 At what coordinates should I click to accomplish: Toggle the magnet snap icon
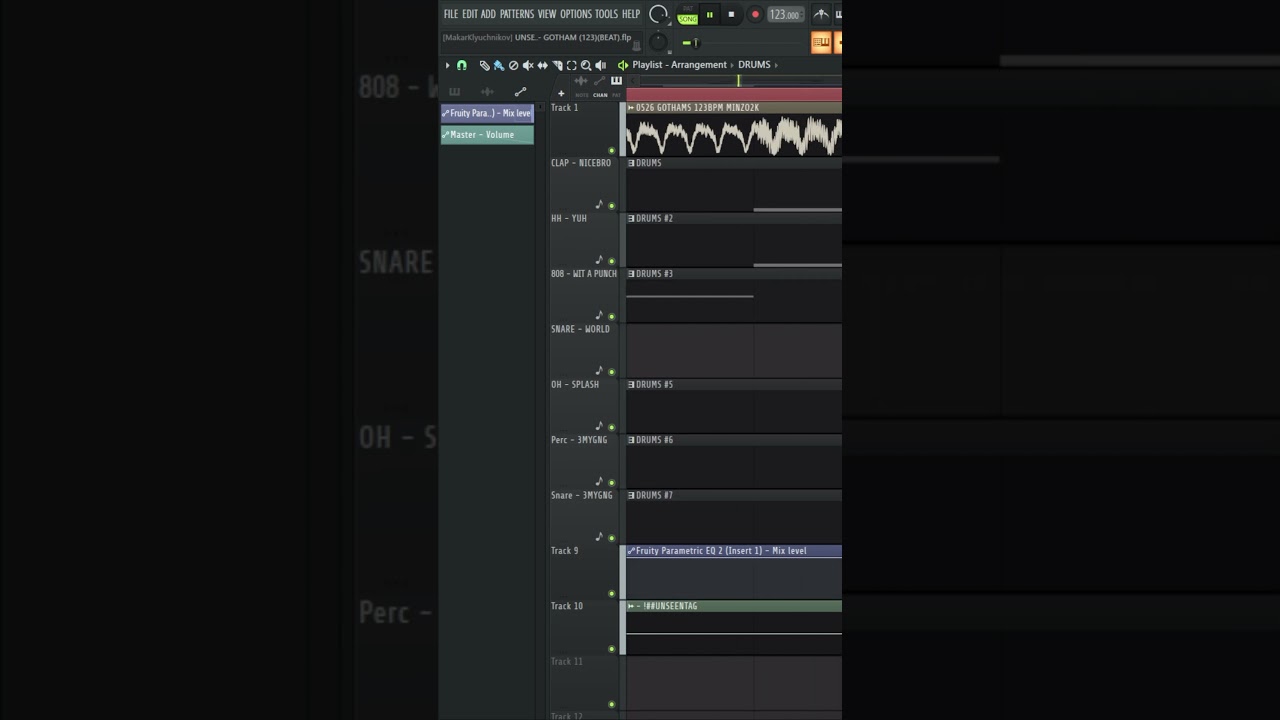coord(462,65)
